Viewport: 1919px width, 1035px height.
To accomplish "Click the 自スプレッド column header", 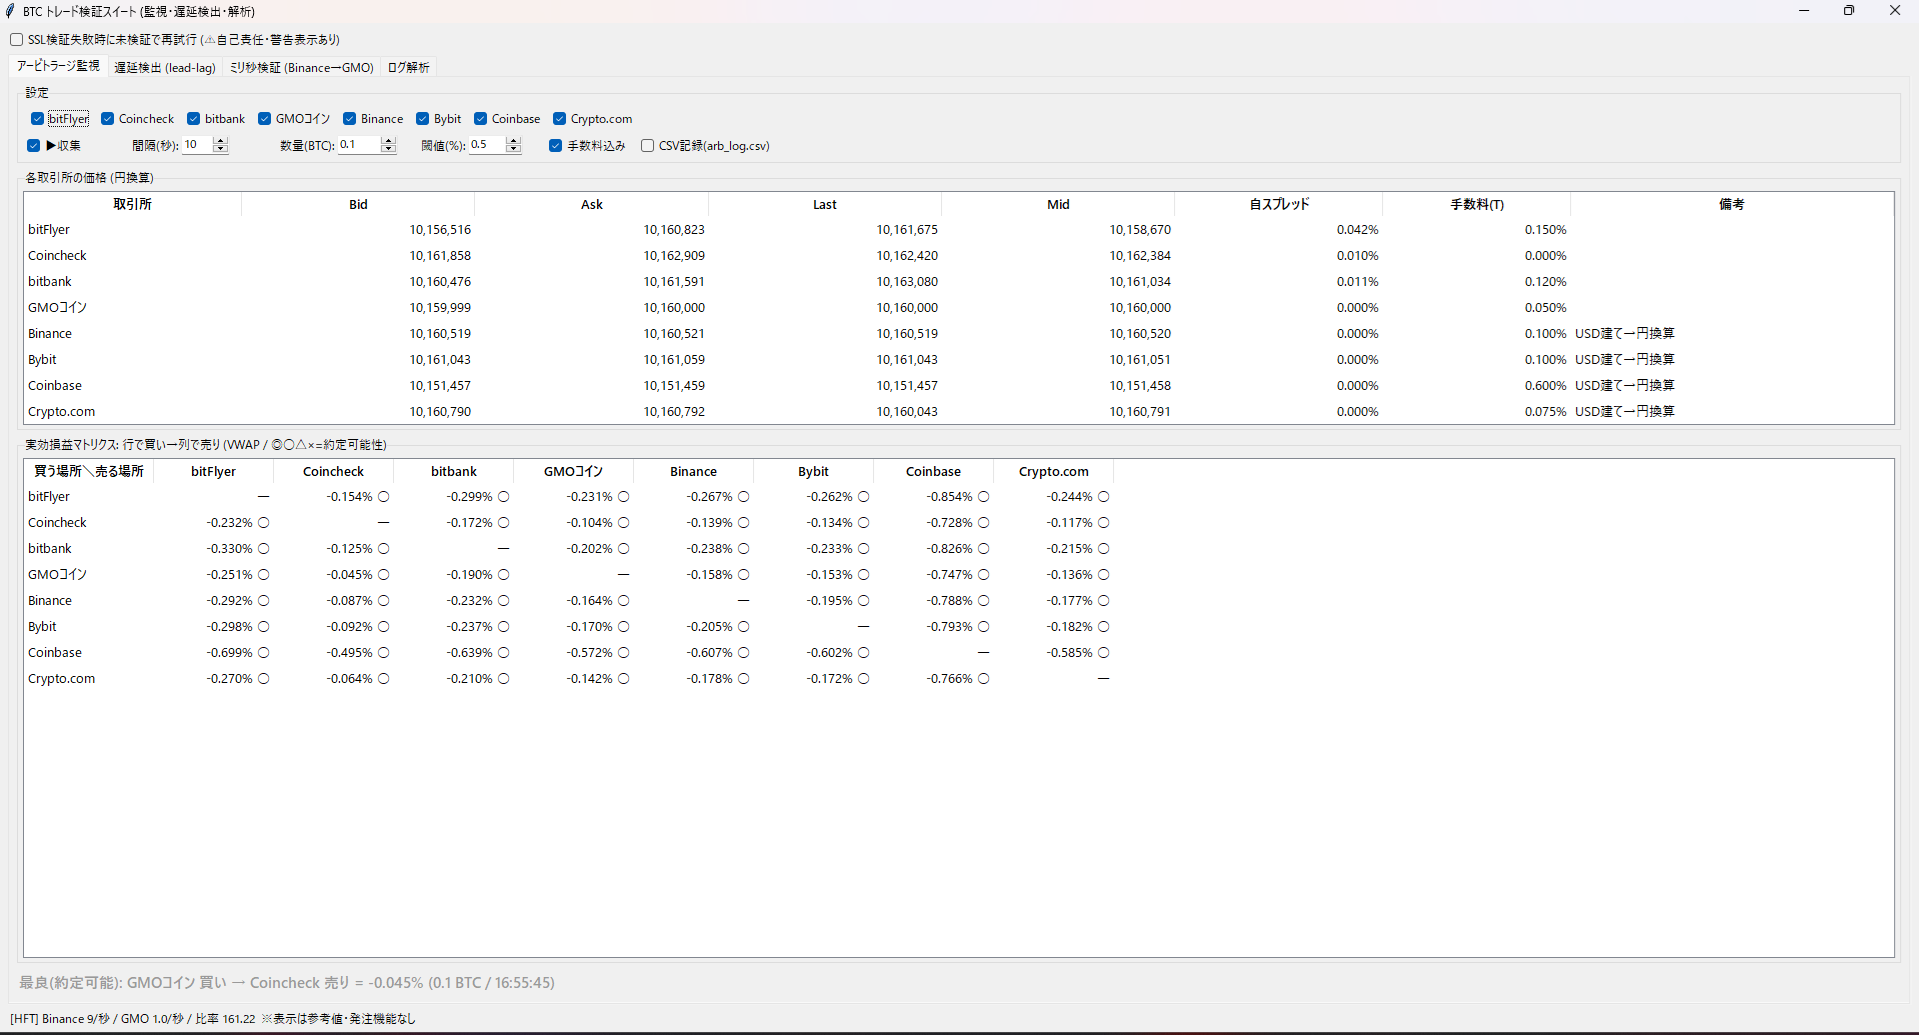I will click(1279, 204).
